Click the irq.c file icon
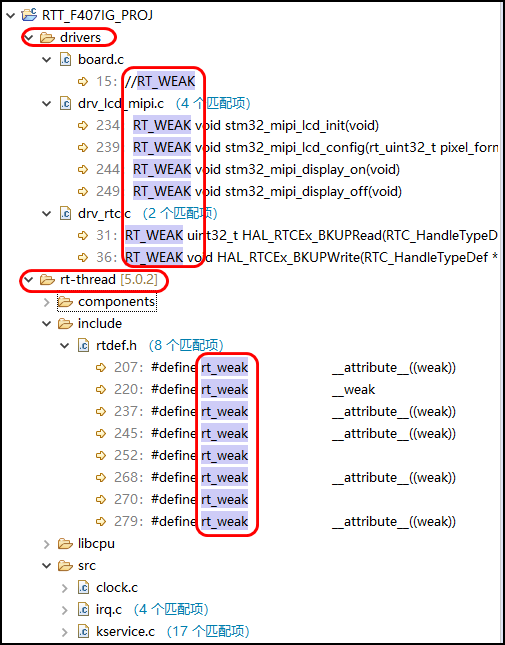This screenshot has width=505, height=645. pos(83,610)
